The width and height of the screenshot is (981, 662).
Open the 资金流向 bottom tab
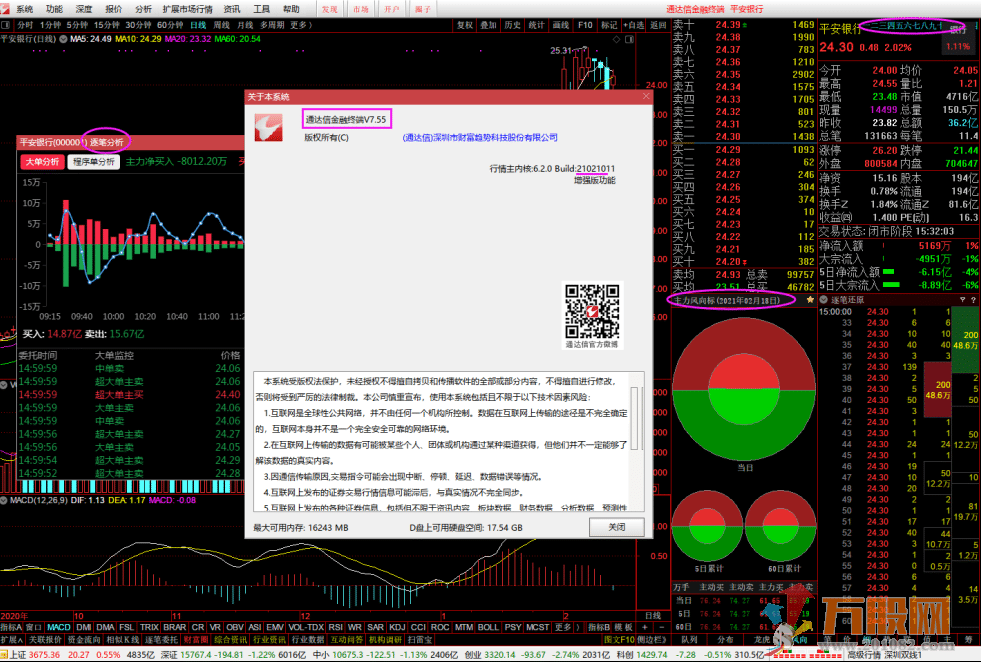[84, 639]
